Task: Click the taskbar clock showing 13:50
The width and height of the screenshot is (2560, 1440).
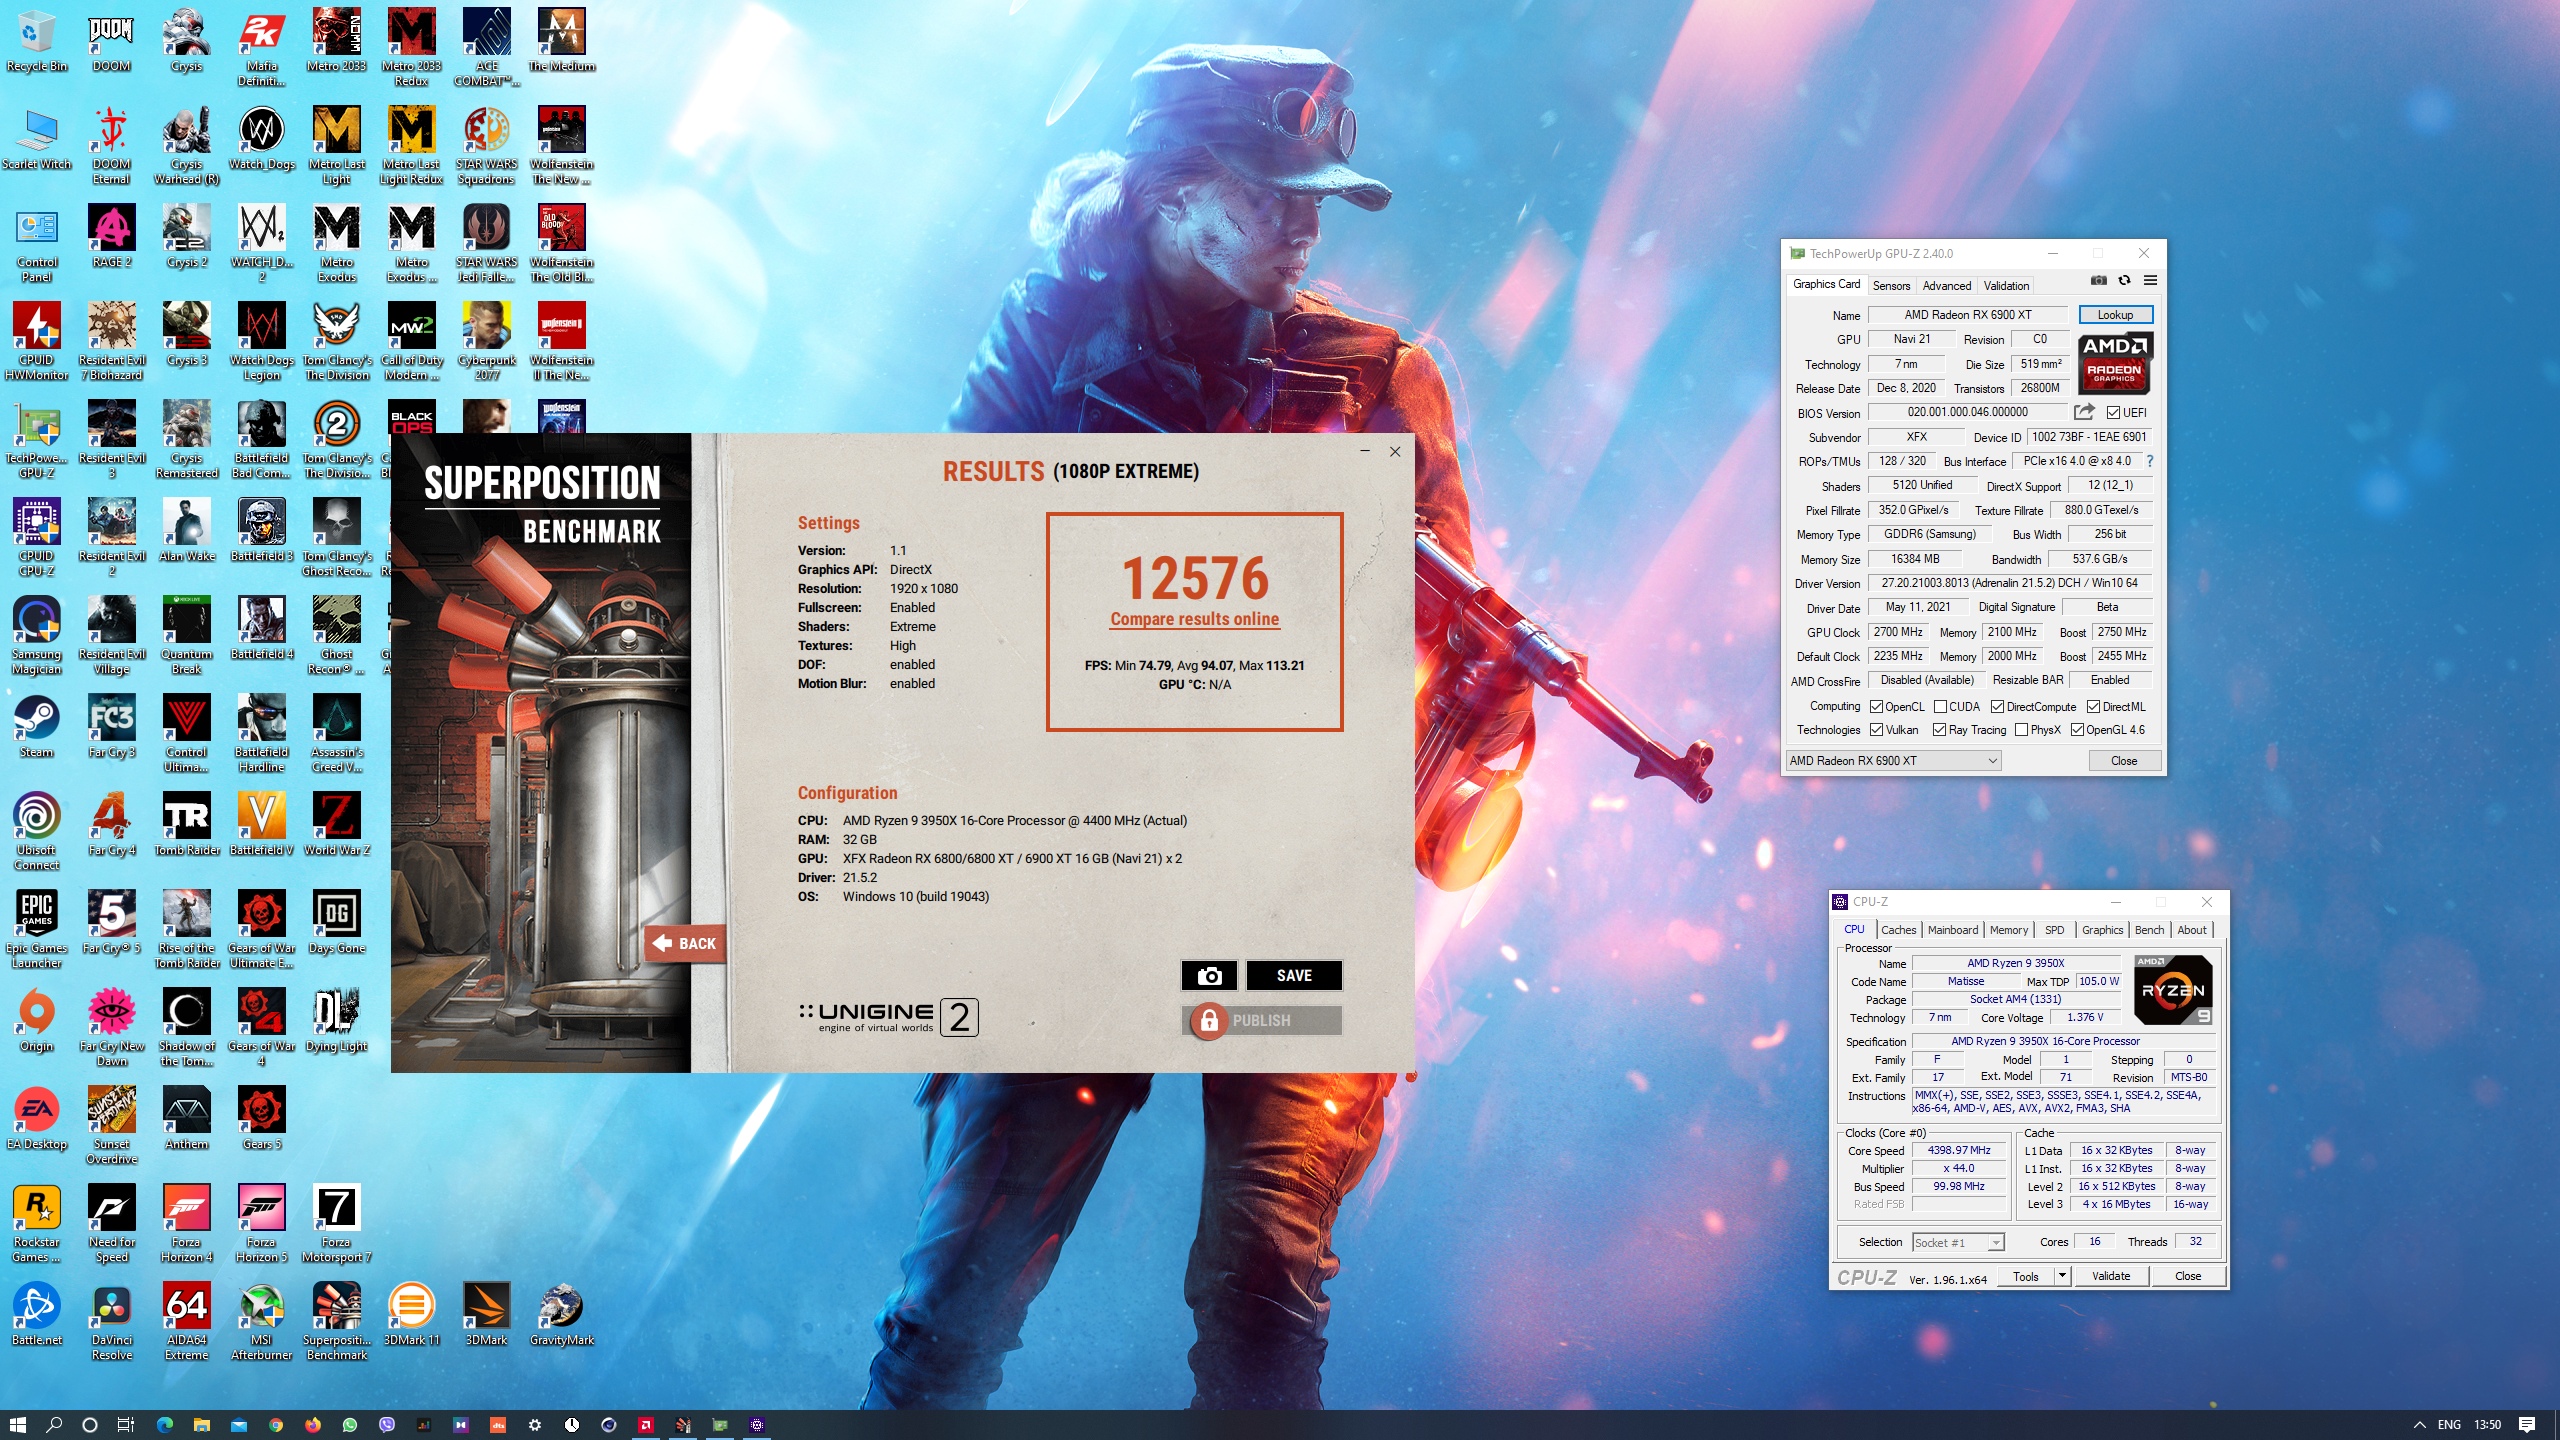Action: (2486, 1424)
